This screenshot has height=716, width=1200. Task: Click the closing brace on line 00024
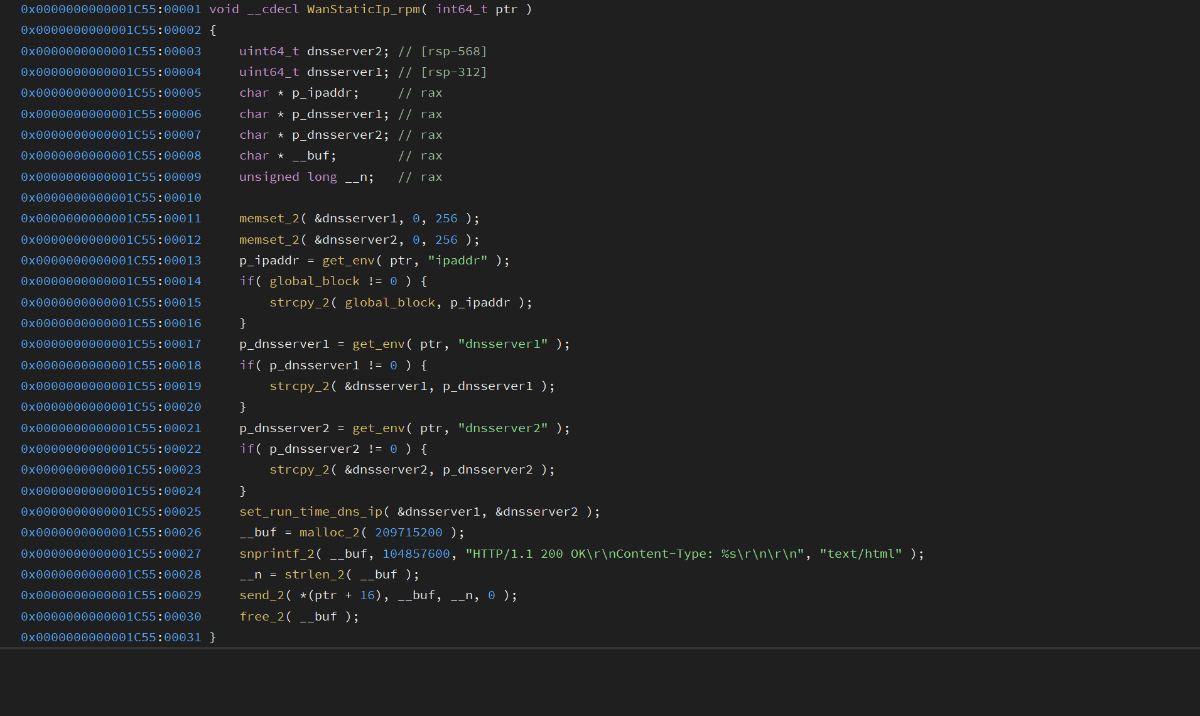(243, 492)
